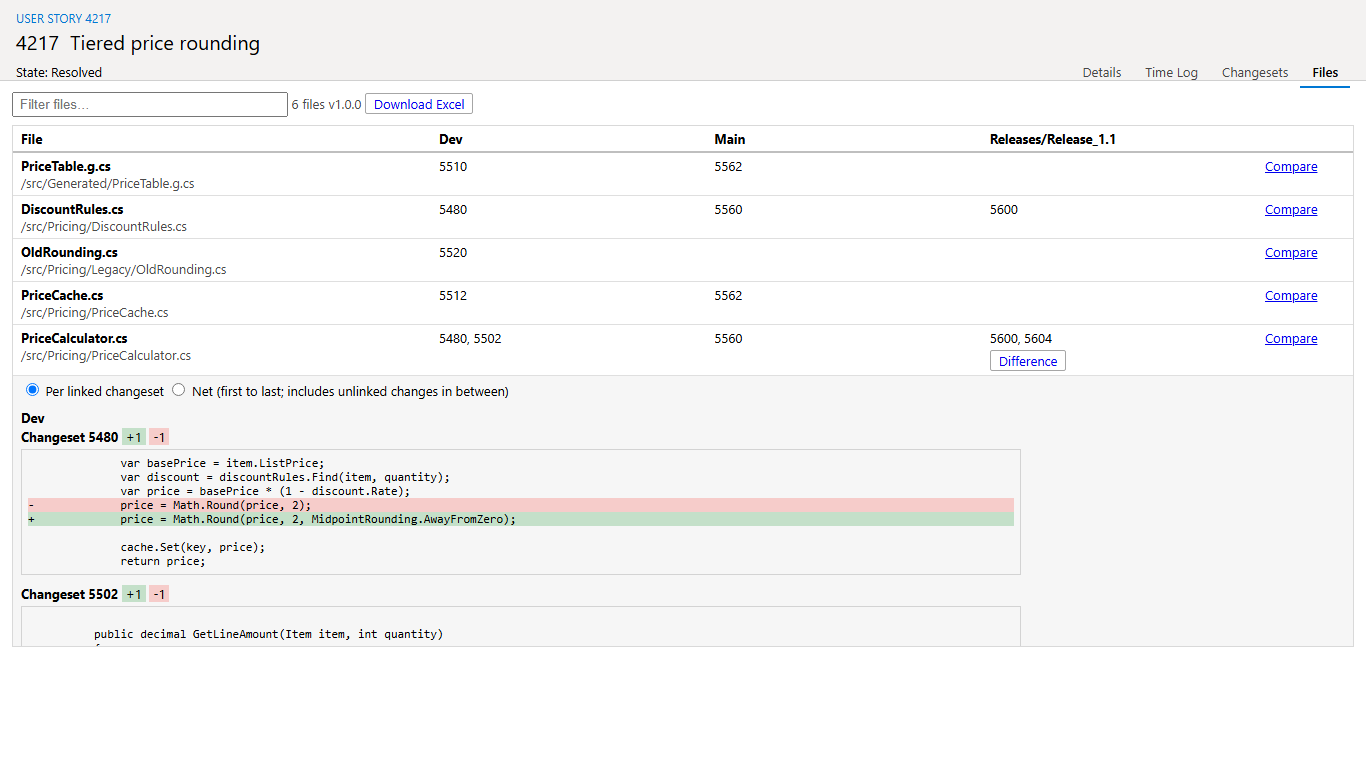Click the Difference button under Release_1.1

(x=1028, y=361)
